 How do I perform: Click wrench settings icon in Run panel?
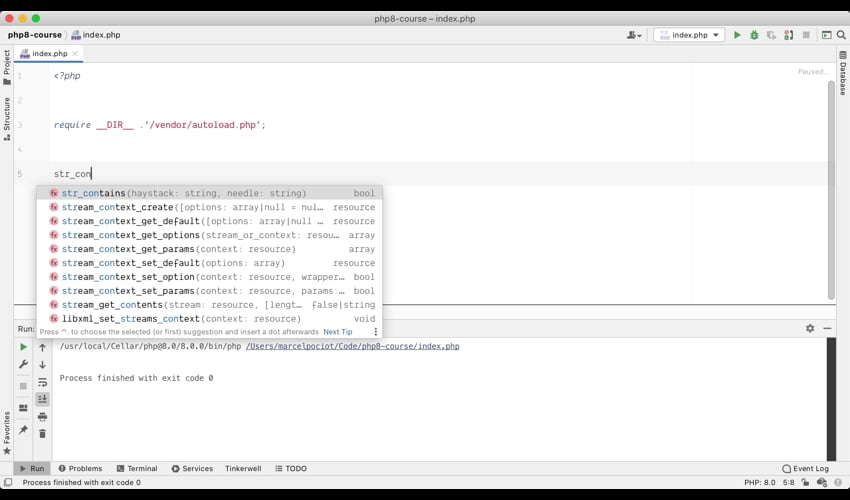[x=23, y=364]
